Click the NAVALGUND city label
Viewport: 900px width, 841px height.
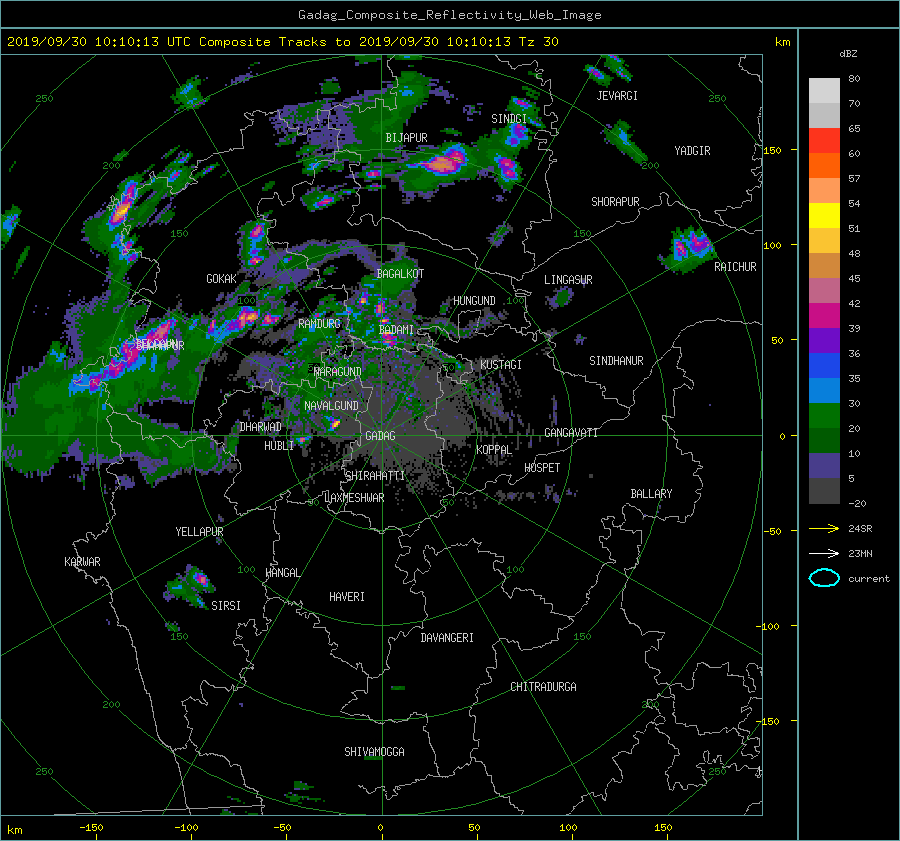[331, 406]
